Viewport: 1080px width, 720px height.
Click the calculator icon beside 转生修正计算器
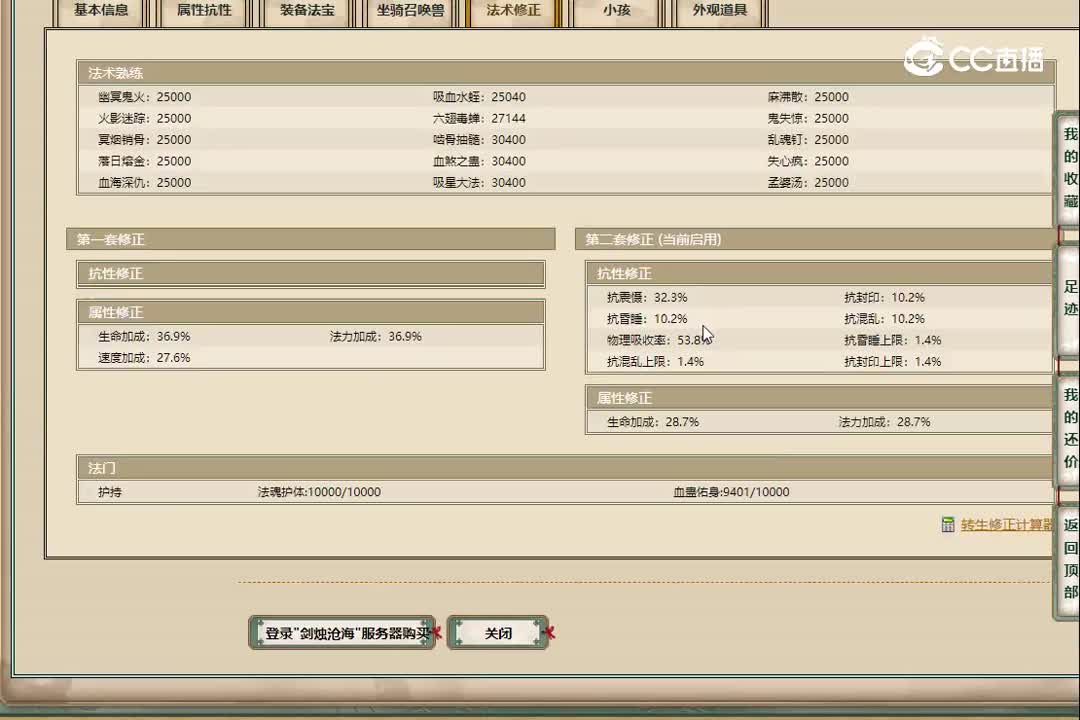[947, 524]
